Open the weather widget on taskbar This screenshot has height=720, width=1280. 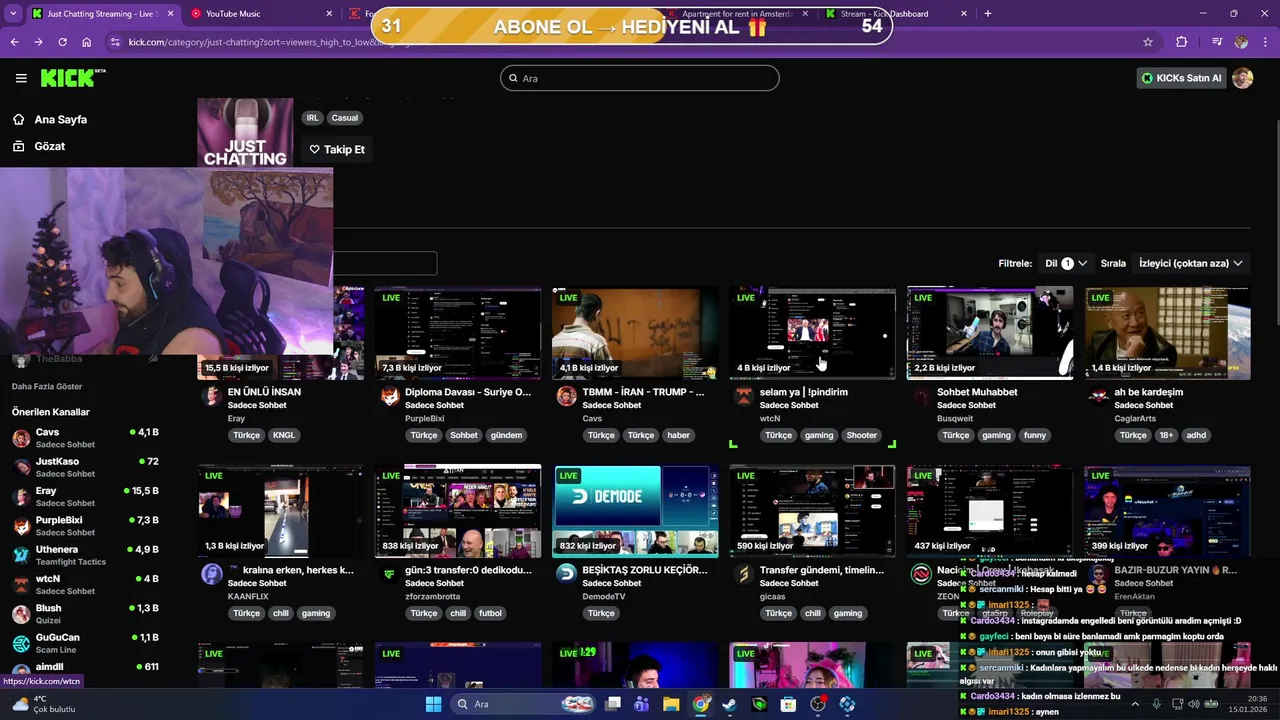(x=45, y=704)
